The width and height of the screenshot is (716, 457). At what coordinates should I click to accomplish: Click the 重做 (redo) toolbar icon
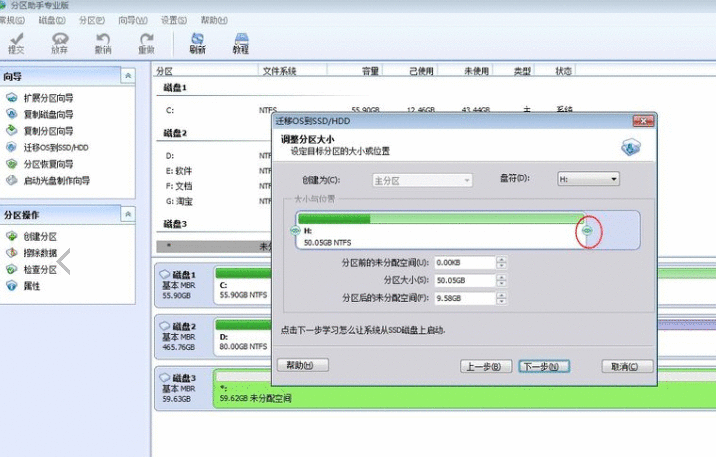[x=146, y=43]
